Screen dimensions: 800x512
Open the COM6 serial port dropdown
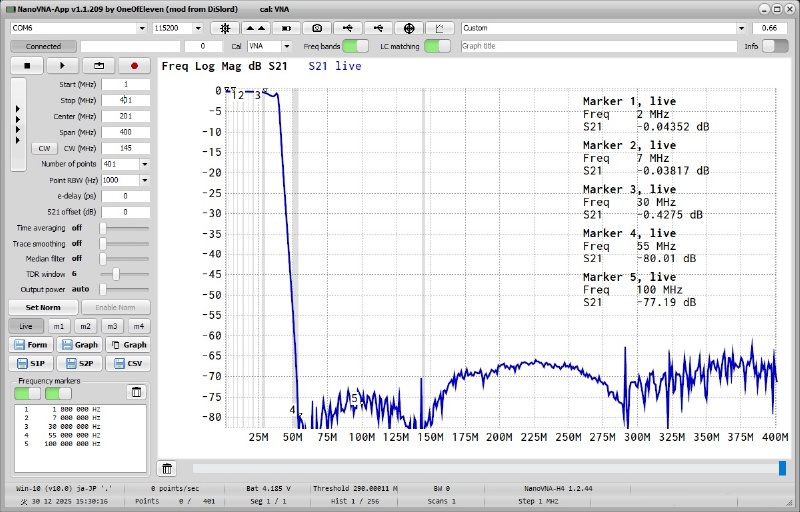pyautogui.click(x=80, y=28)
